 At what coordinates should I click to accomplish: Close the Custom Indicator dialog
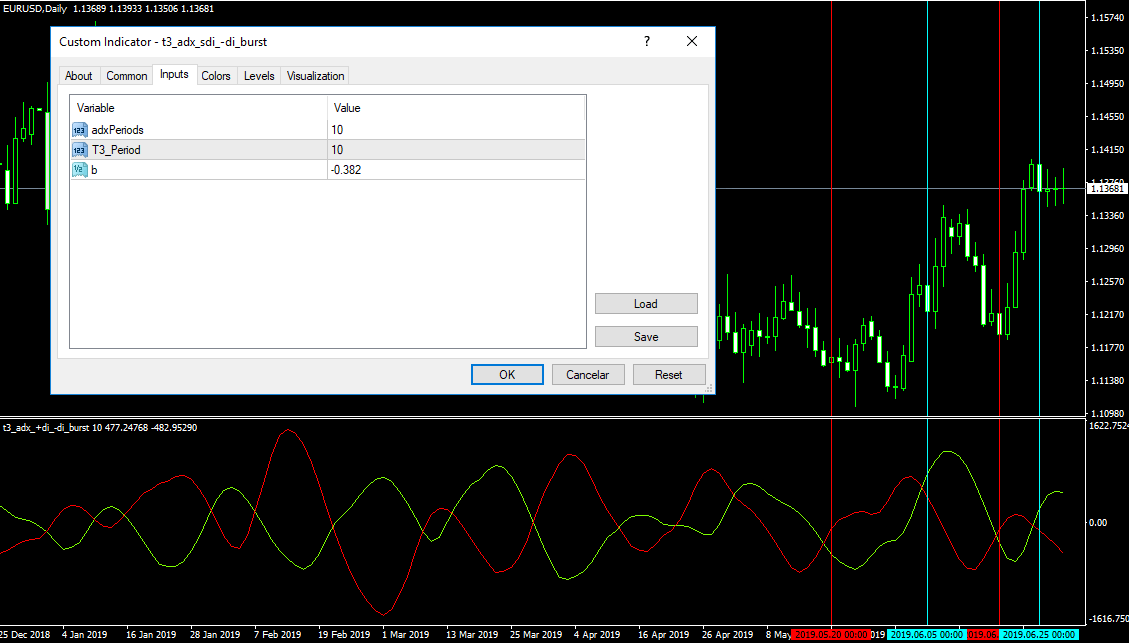(692, 42)
